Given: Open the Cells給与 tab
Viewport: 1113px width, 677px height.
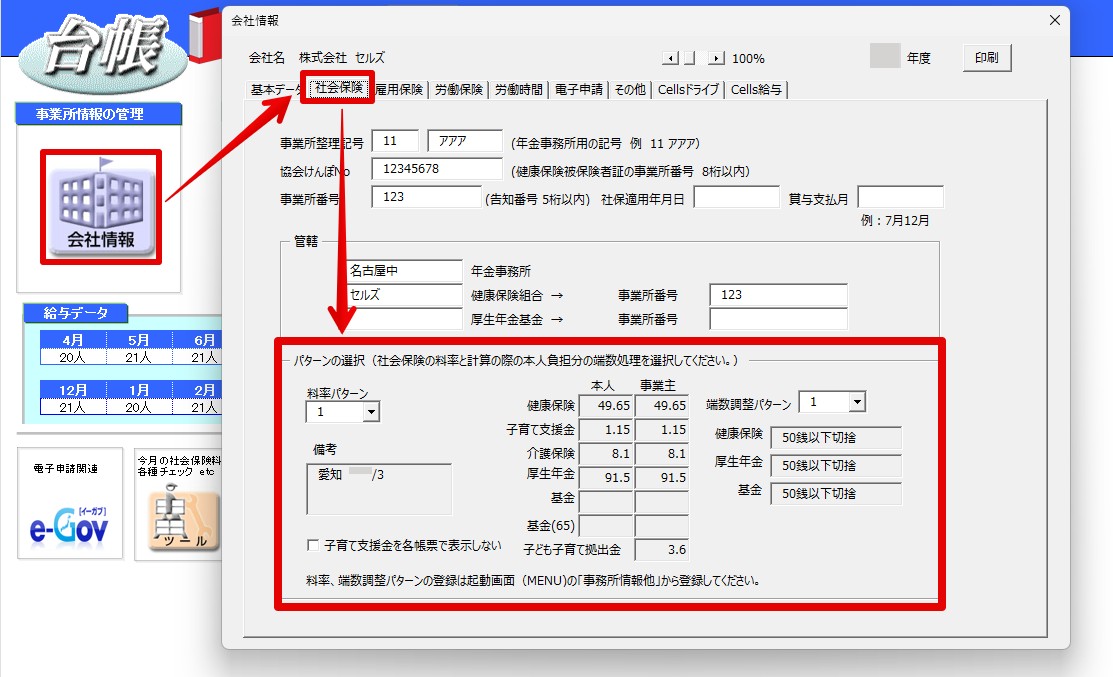Looking at the screenshot, I should [756, 89].
